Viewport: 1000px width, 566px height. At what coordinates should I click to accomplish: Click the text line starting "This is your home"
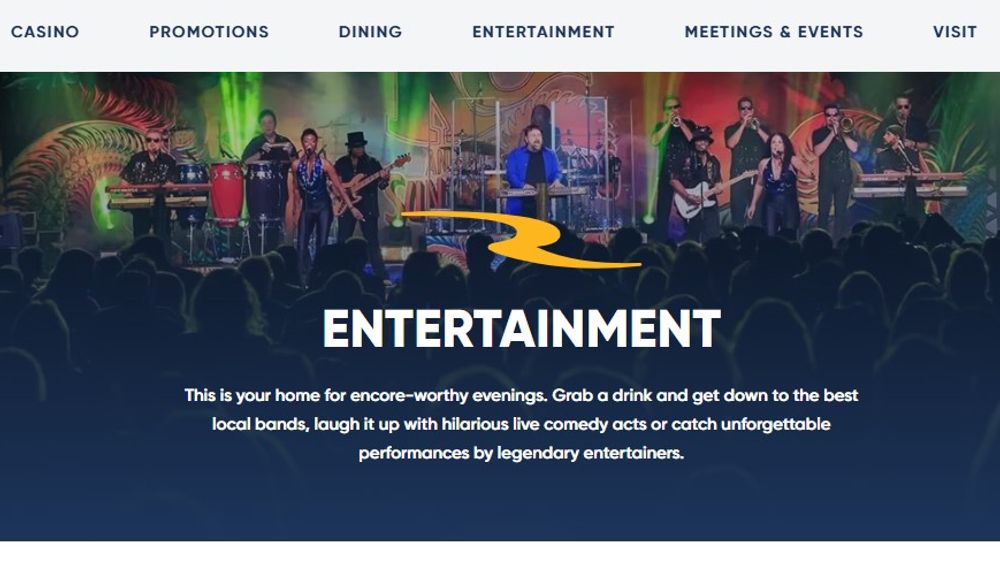pyautogui.click(x=521, y=396)
